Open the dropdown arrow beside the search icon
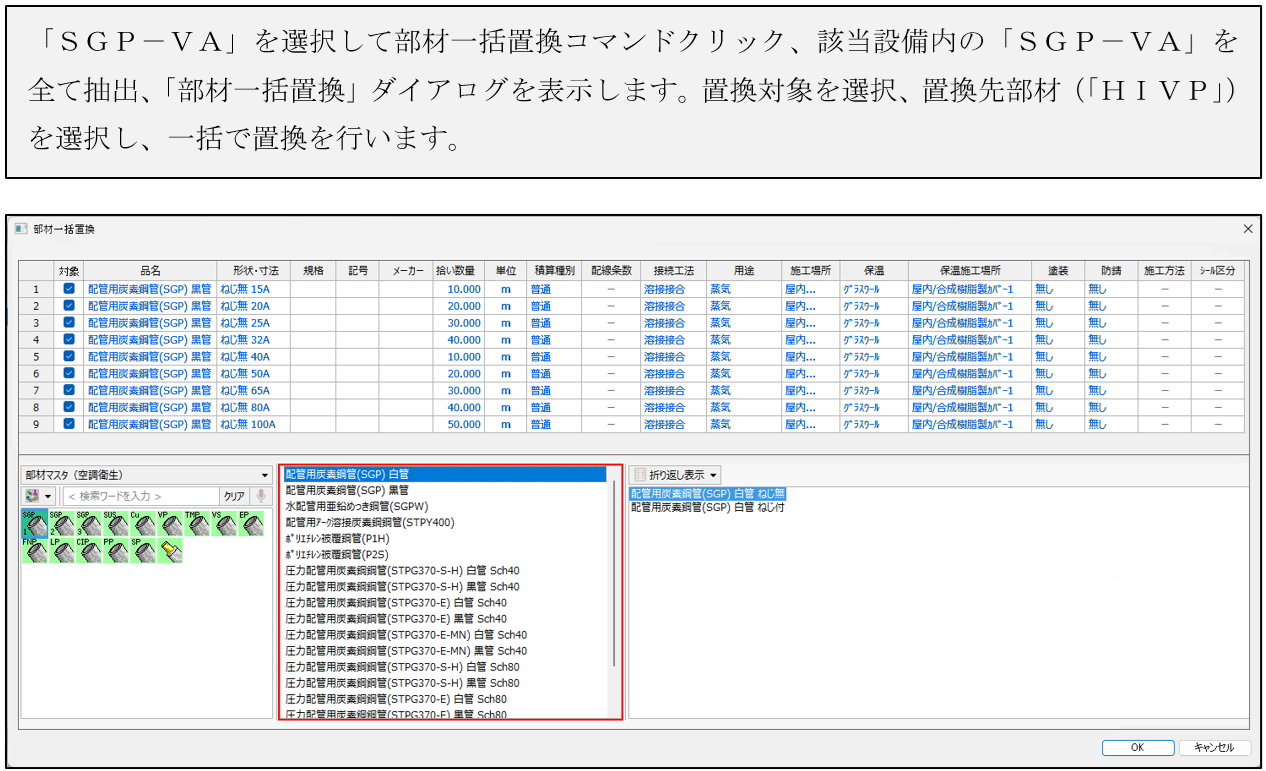Screen dimensions: 1266x771 tap(49, 496)
